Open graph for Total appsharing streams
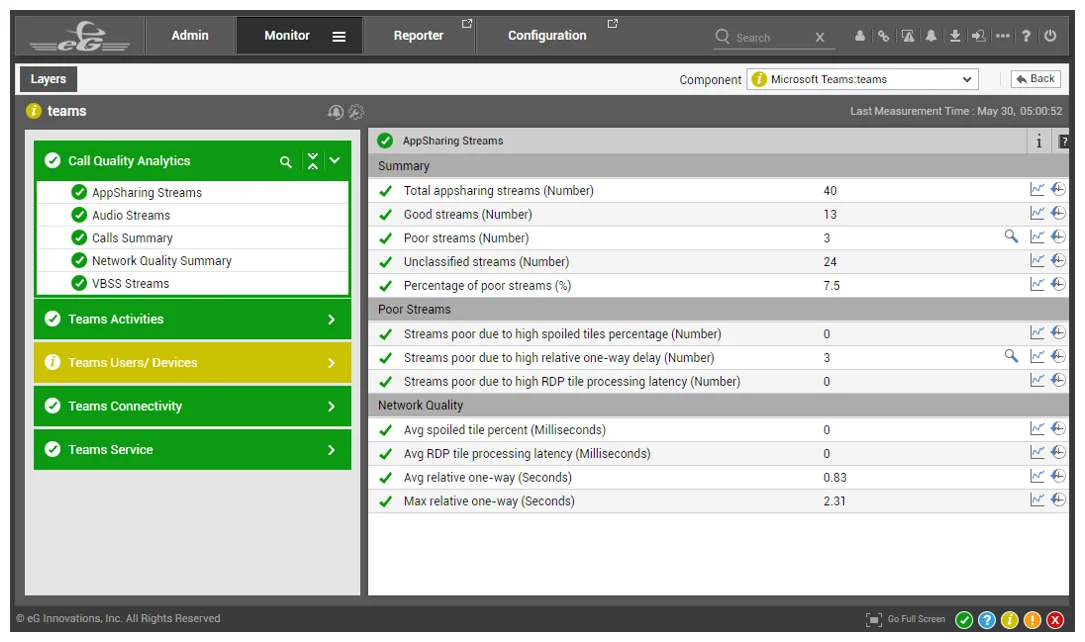Viewport: 1085px width, 642px height. (1037, 190)
